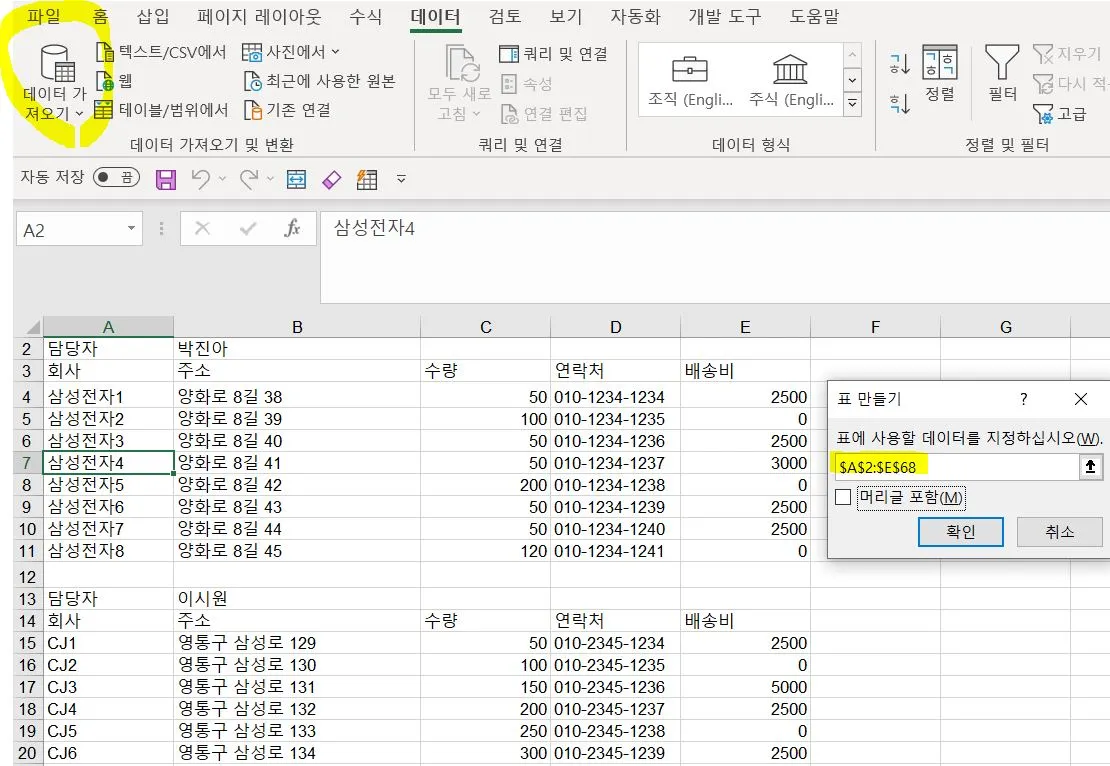Close the 표 만들기 dialog
Viewport: 1110px width, 766px height.
[1081, 399]
